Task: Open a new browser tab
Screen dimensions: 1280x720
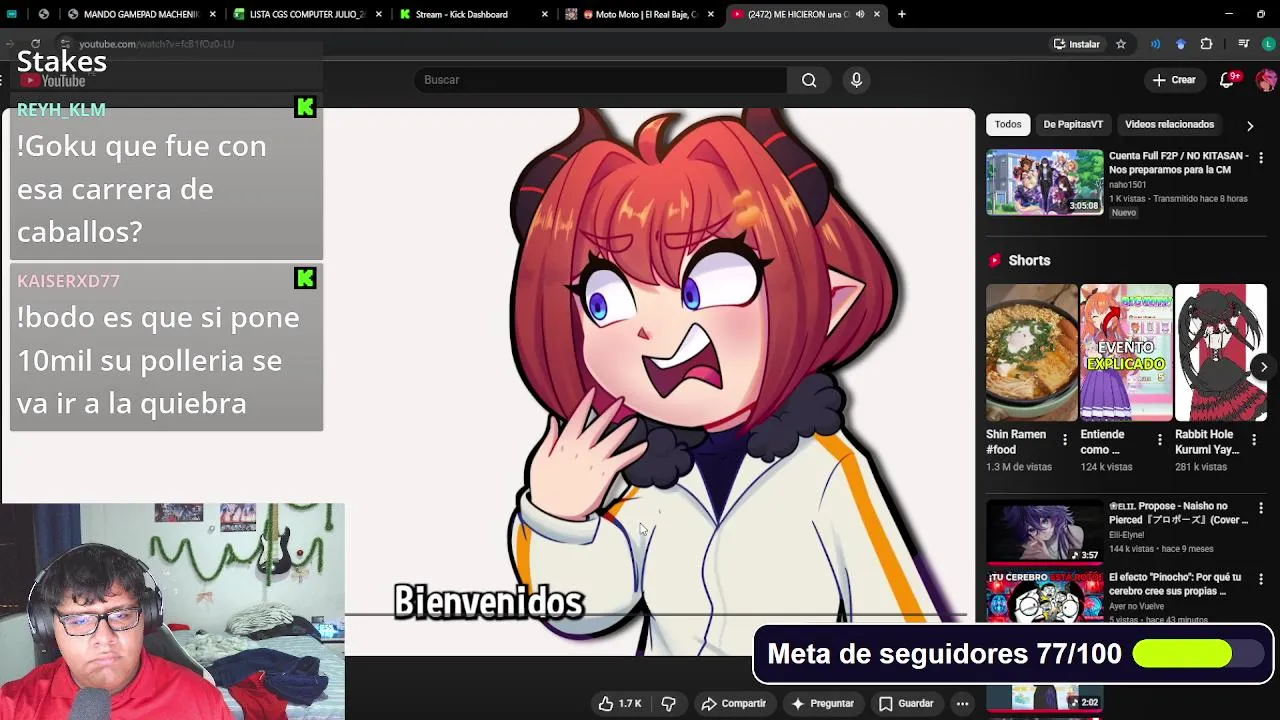Action: (x=902, y=14)
